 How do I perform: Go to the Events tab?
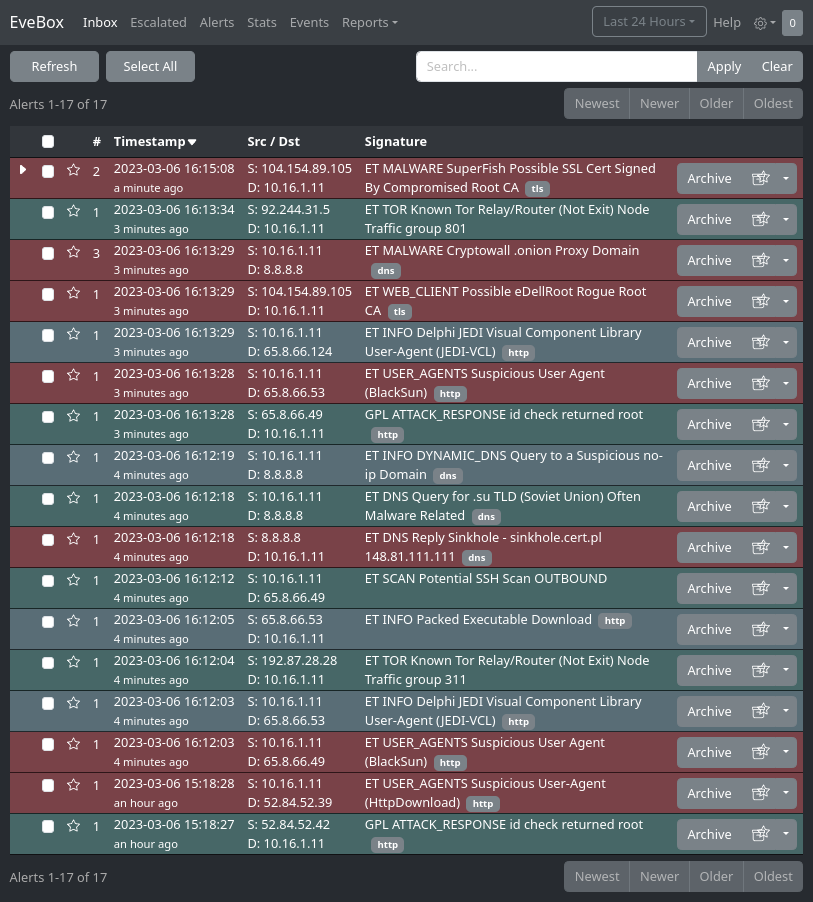click(309, 22)
